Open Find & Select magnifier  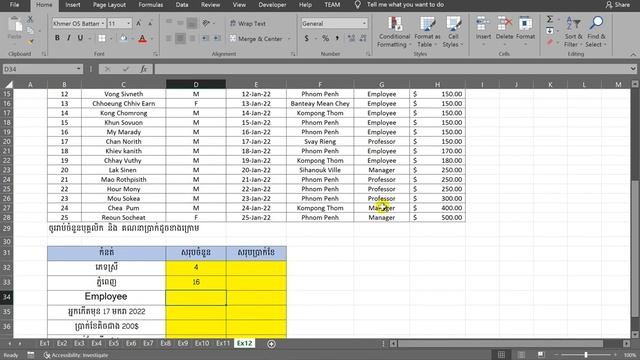coord(596,32)
